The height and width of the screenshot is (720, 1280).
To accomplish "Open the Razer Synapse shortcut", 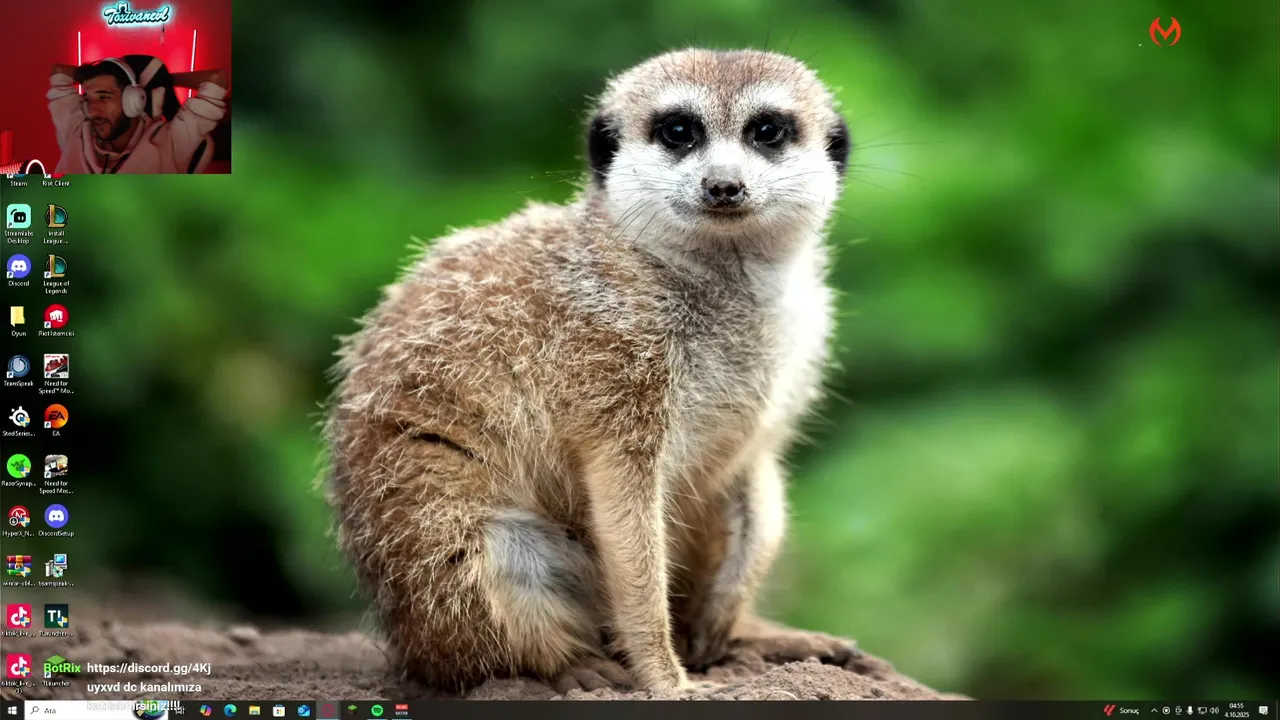I will tap(18, 471).
